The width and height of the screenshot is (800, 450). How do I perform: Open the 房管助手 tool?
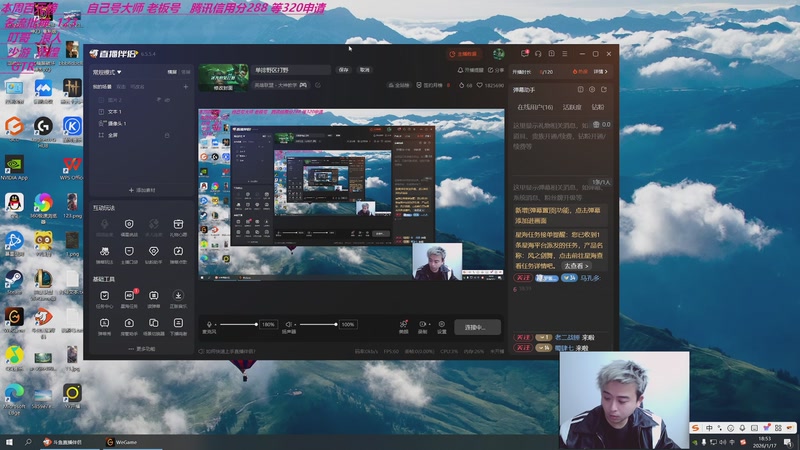coord(129,327)
